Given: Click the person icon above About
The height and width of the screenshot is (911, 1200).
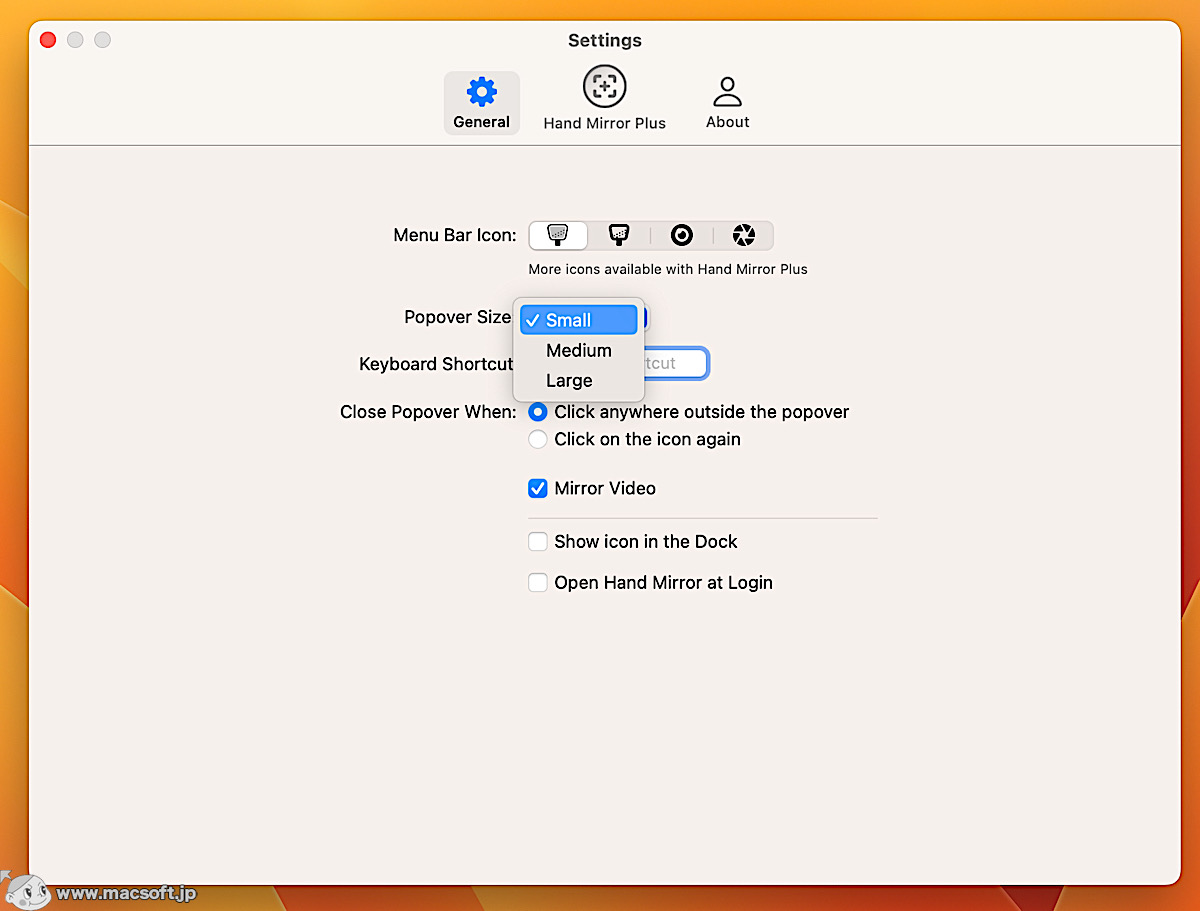Looking at the screenshot, I should point(727,88).
